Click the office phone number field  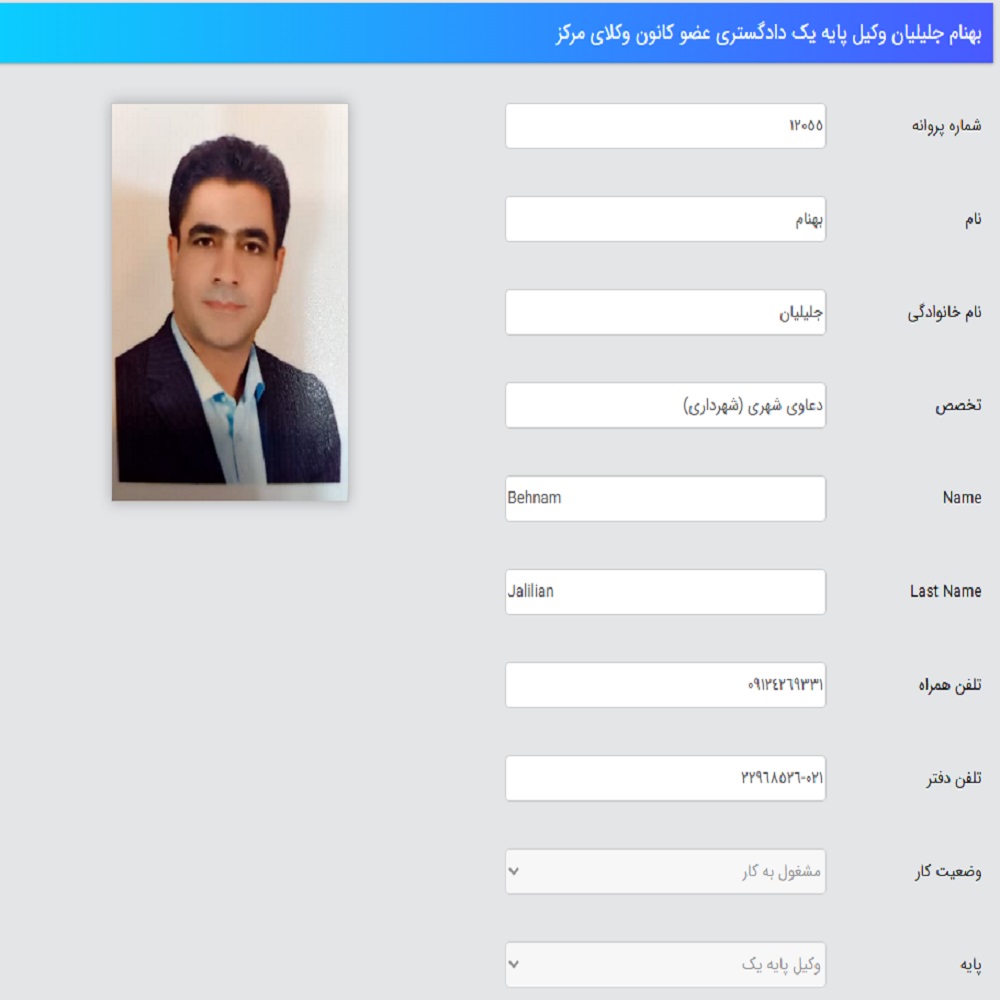(665, 778)
